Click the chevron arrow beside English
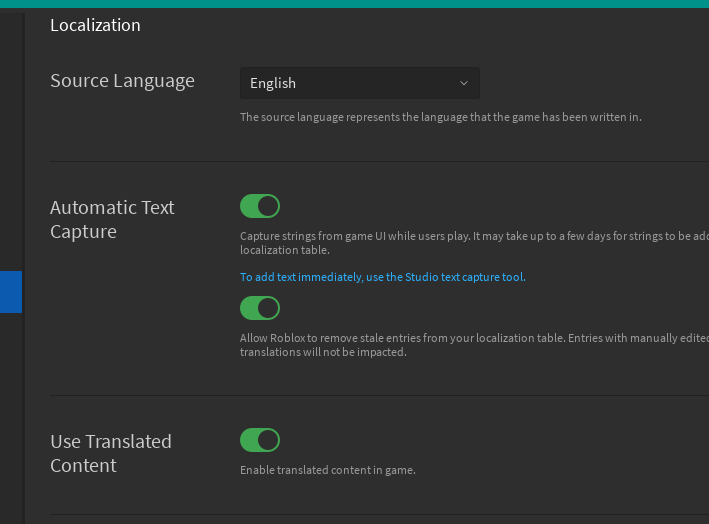The image size is (709, 524). pyautogui.click(x=464, y=83)
